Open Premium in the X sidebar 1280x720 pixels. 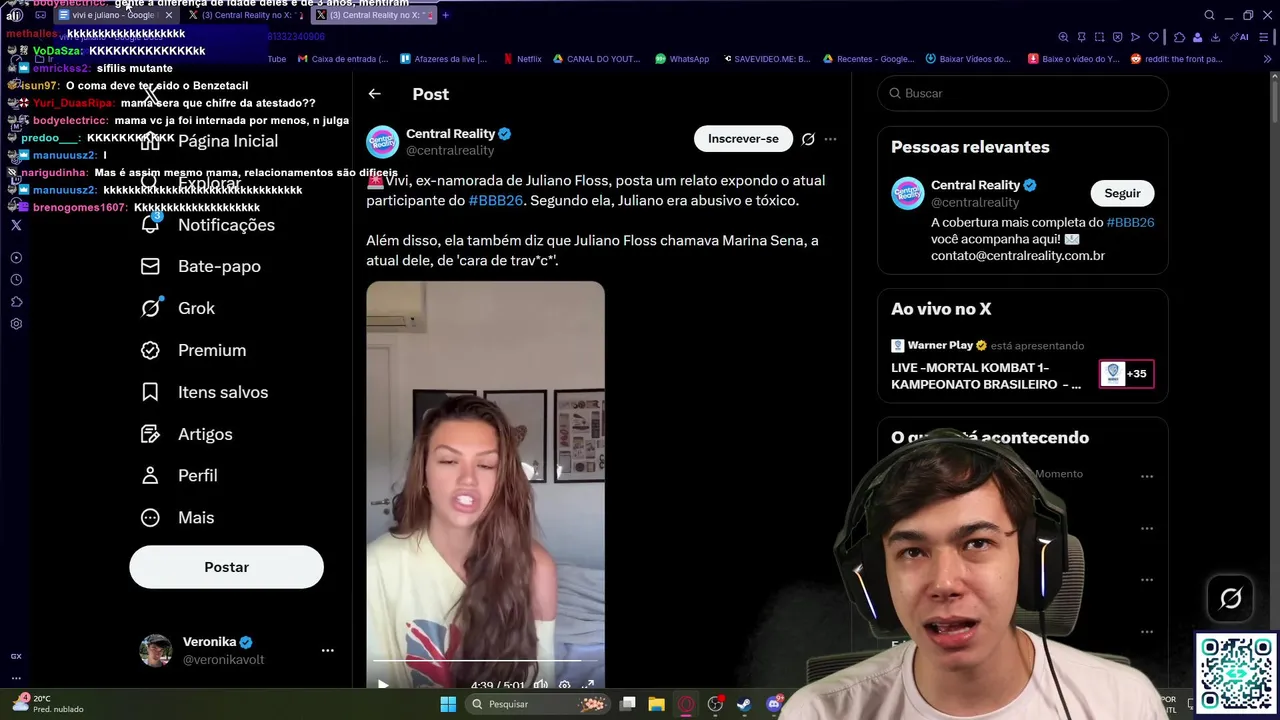pos(194,350)
